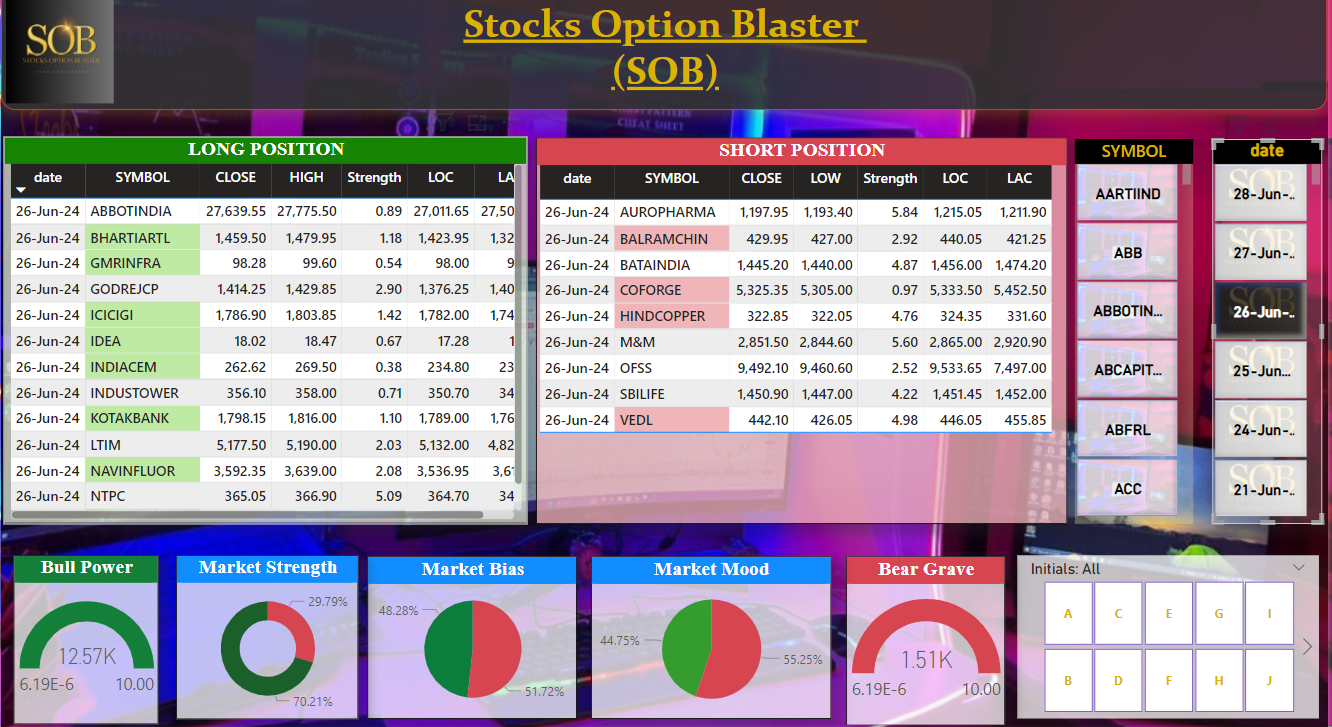Select initial I tile
The height and width of the screenshot is (727, 1332).
pos(1270,613)
